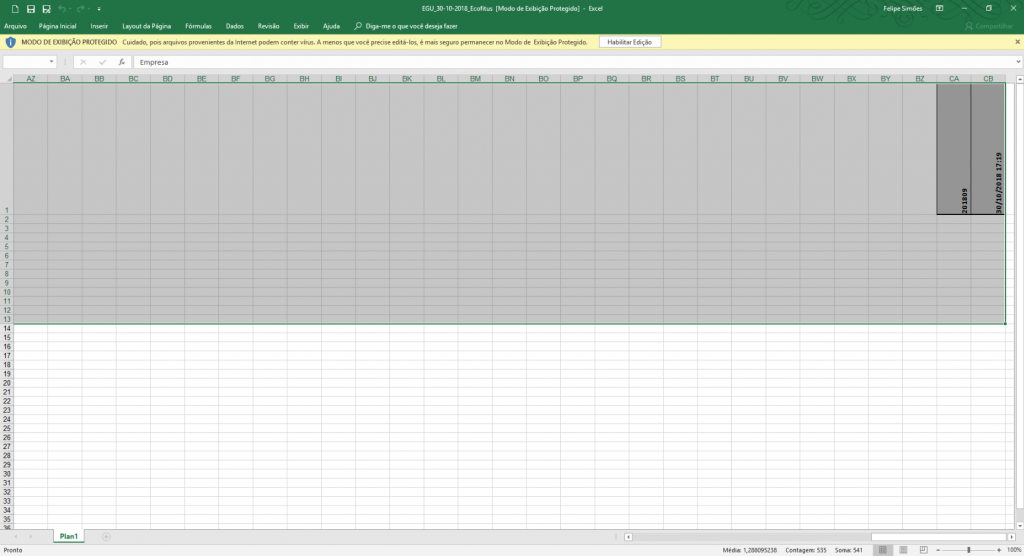Open the Fórmulas tab
The height and width of the screenshot is (556, 1024).
(198, 26)
